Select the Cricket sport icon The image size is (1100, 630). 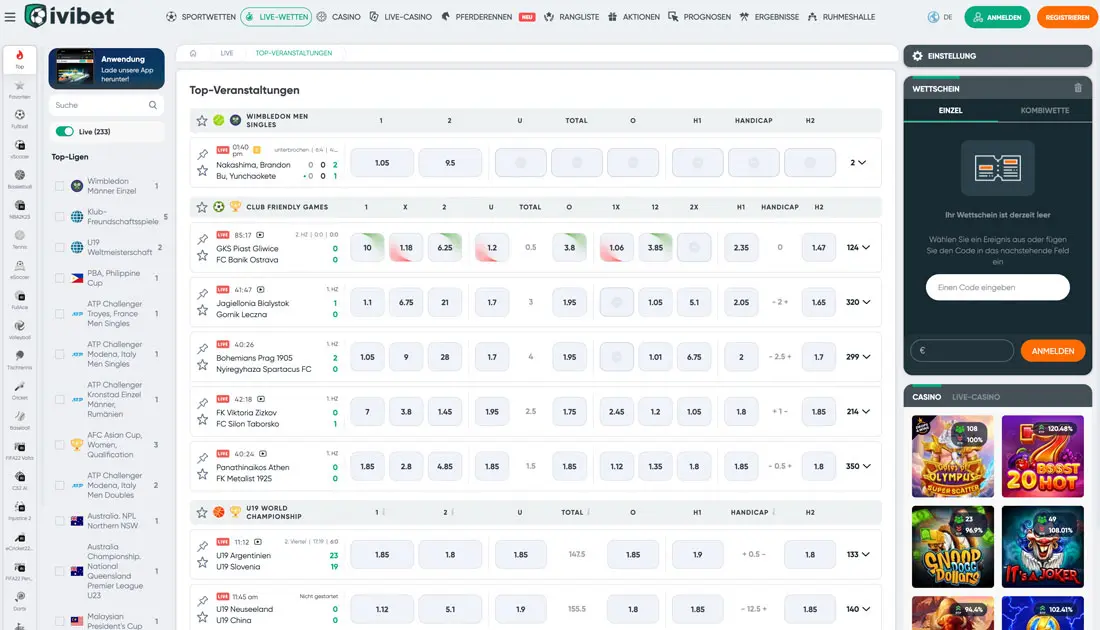click(x=20, y=390)
